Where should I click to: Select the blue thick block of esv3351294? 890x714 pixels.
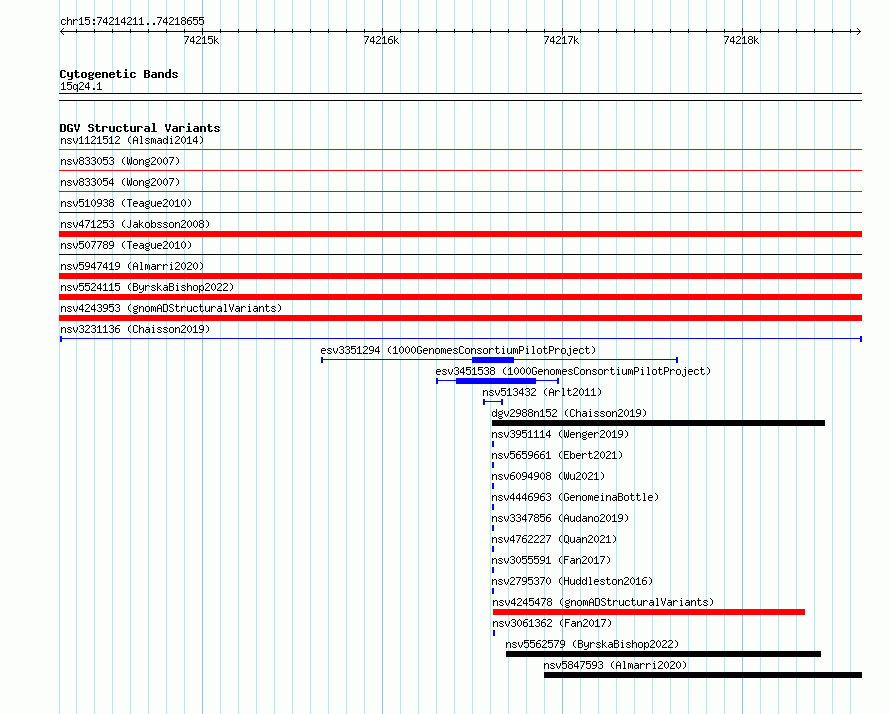(x=493, y=360)
